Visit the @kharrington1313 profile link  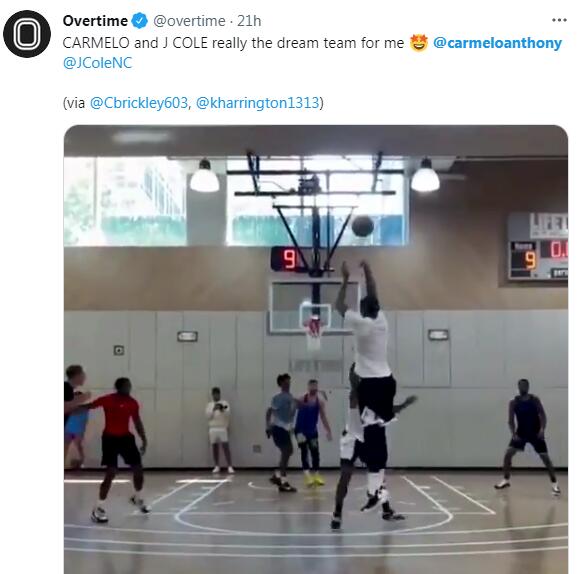257,103
